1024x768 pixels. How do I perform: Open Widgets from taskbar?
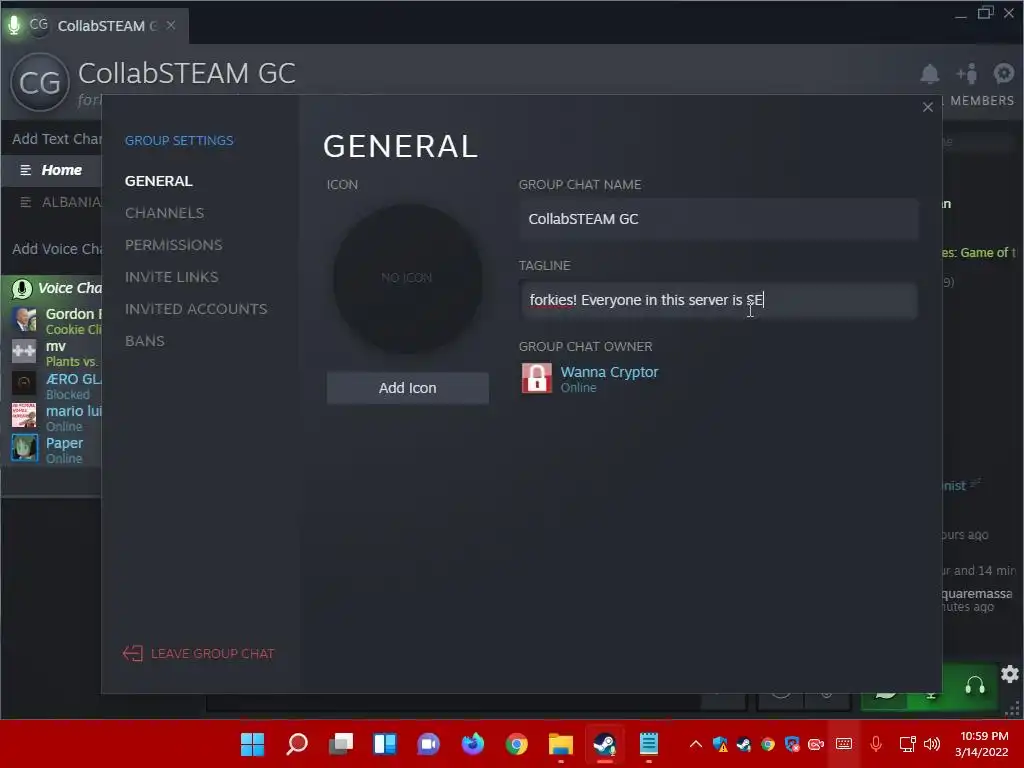coord(385,744)
